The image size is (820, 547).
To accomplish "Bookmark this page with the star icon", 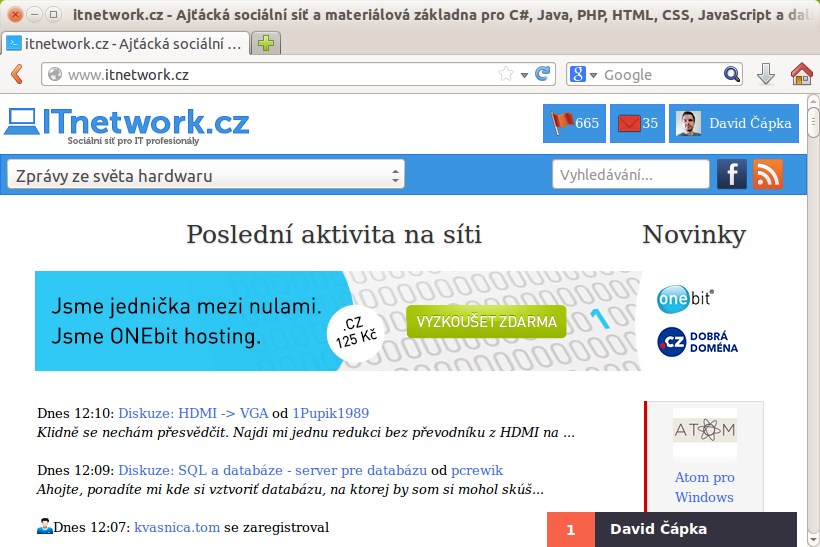I will click(x=506, y=74).
